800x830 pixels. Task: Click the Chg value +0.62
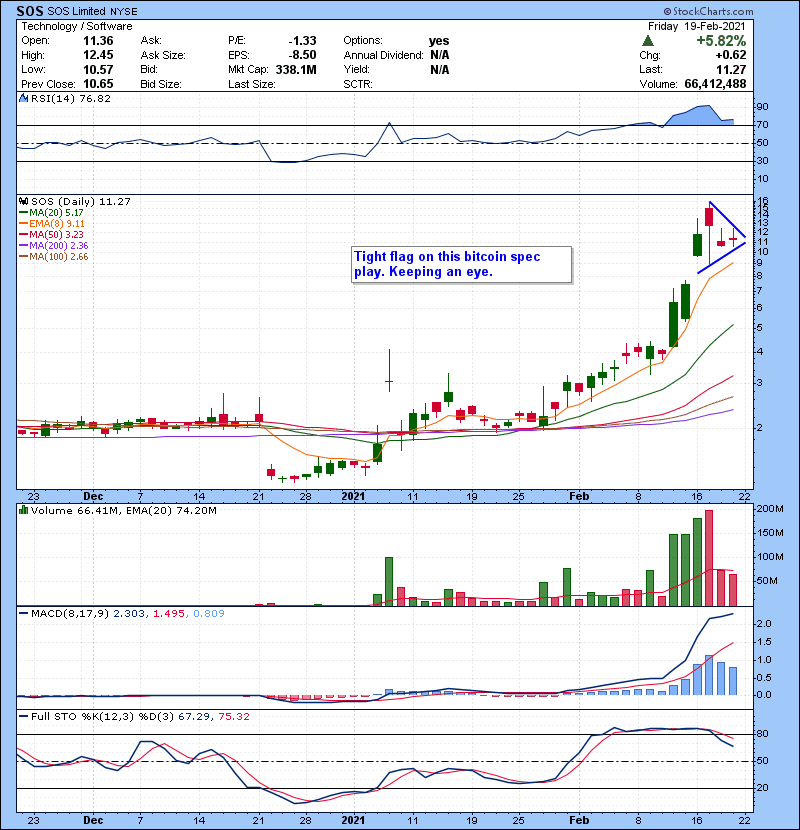(731, 55)
